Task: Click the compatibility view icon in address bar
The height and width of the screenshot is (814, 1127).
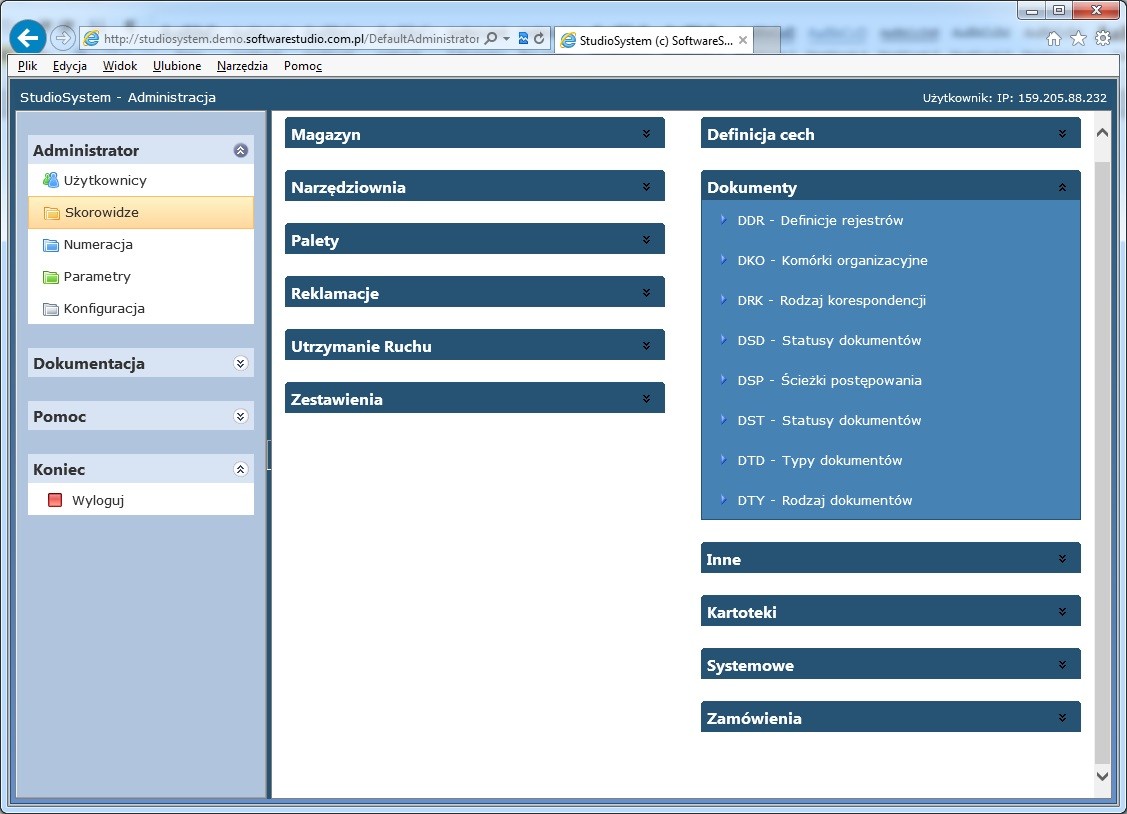Action: pyautogui.click(x=523, y=38)
